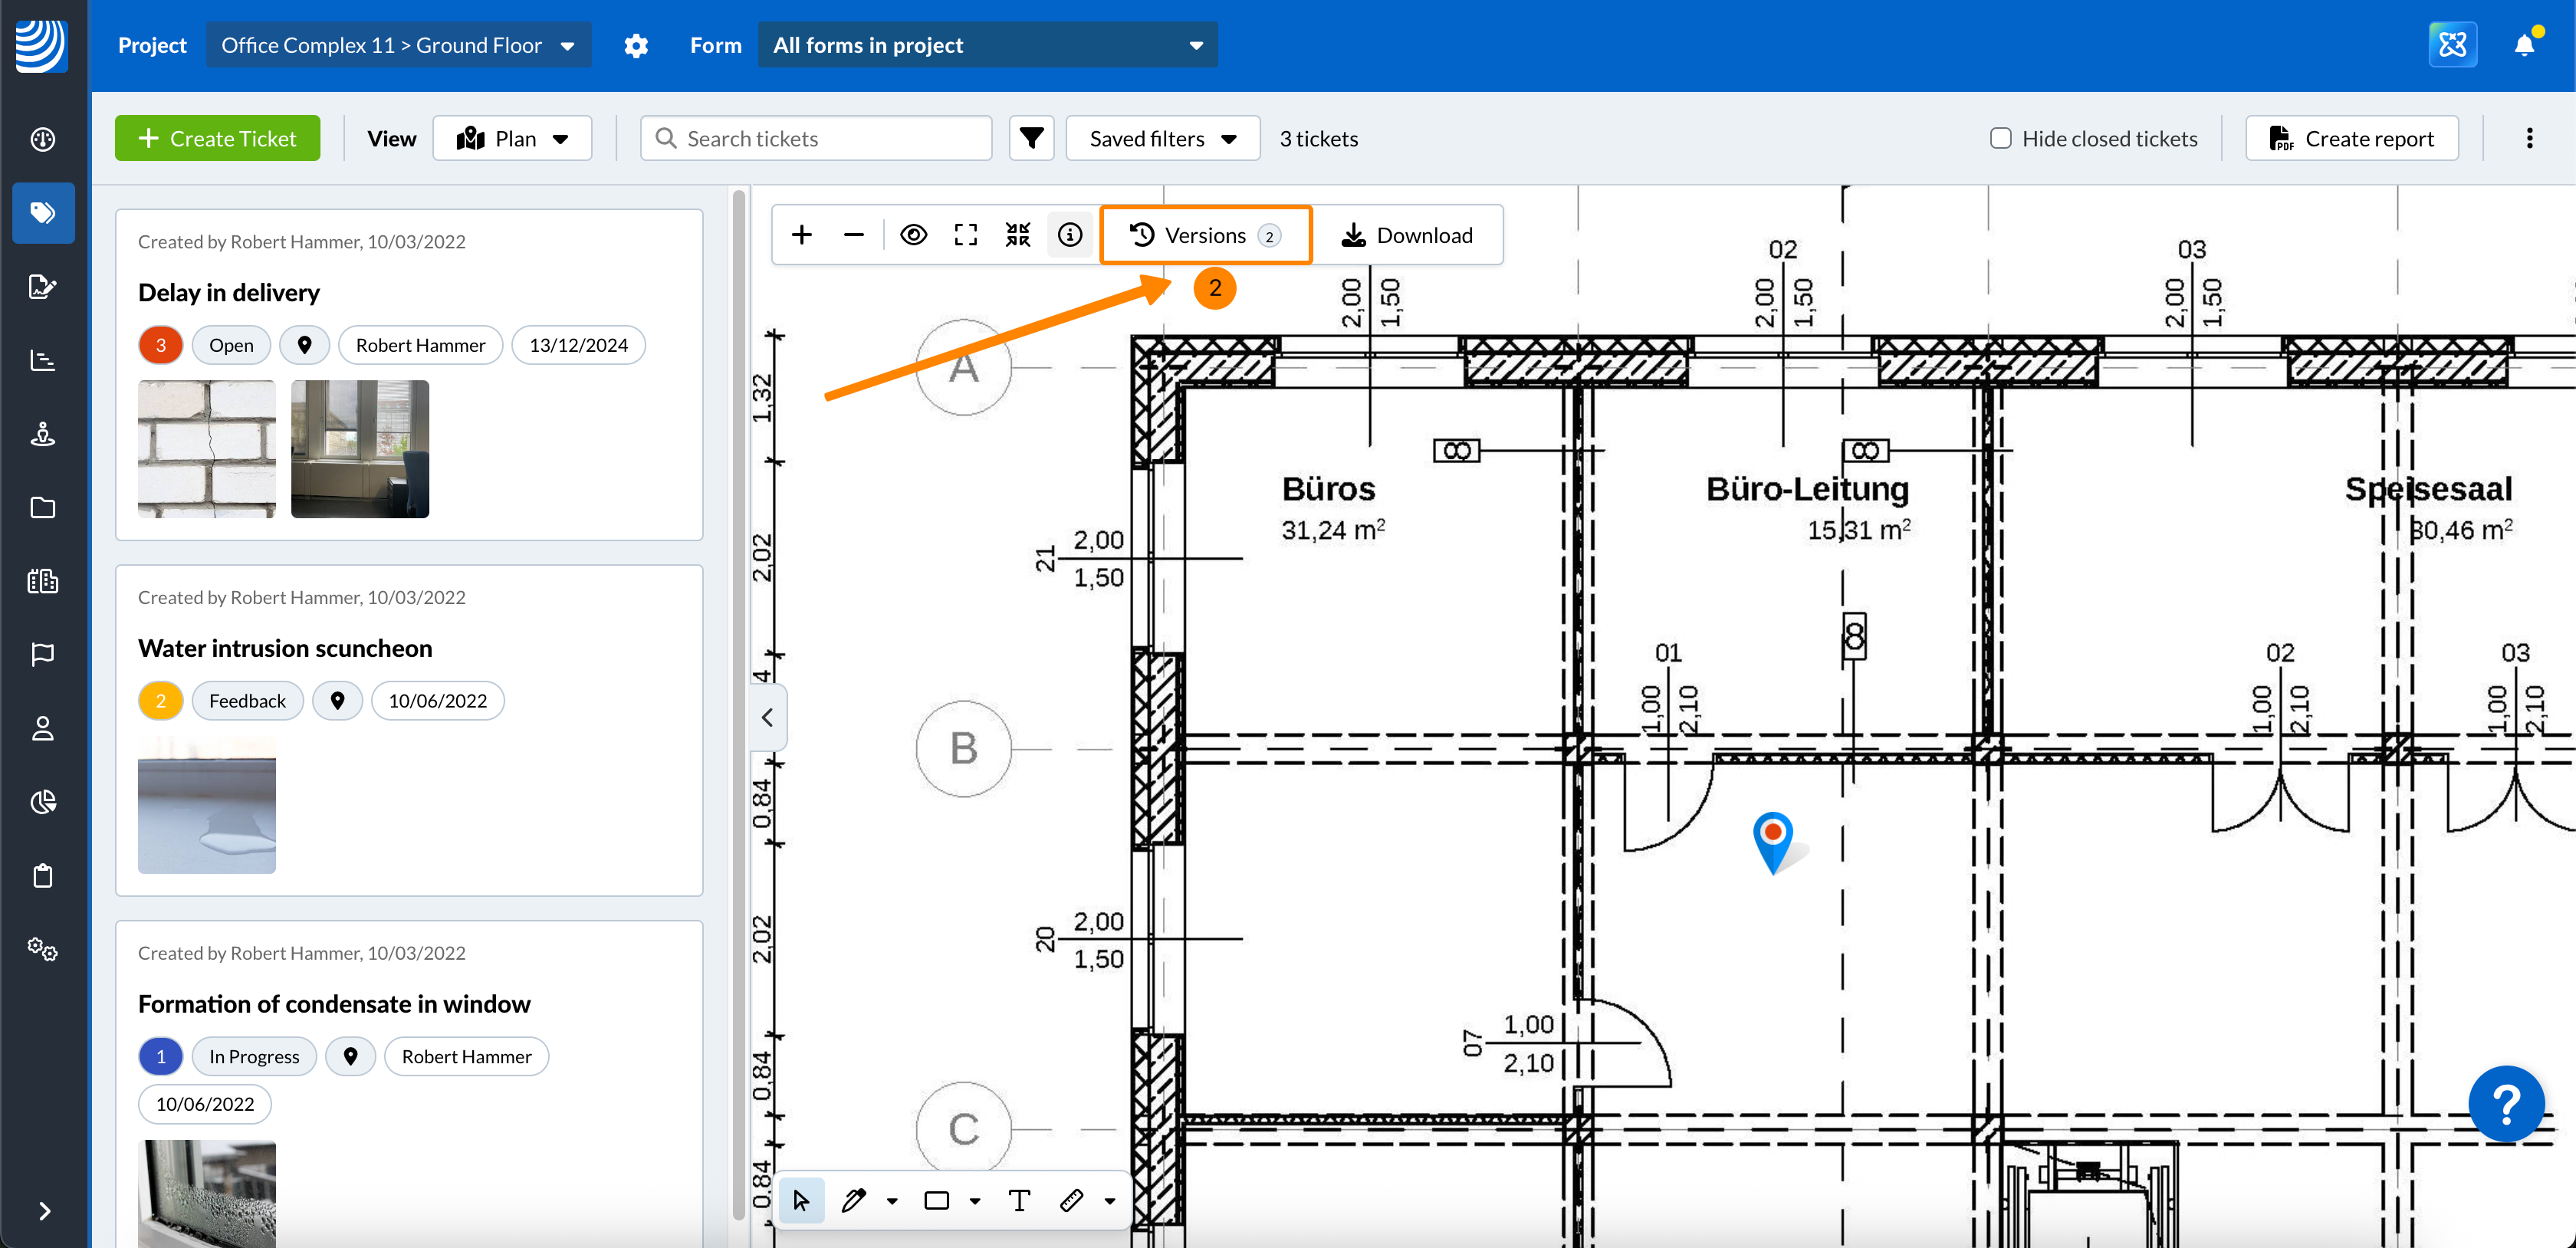Toggle plan visibility eye icon

(913, 235)
